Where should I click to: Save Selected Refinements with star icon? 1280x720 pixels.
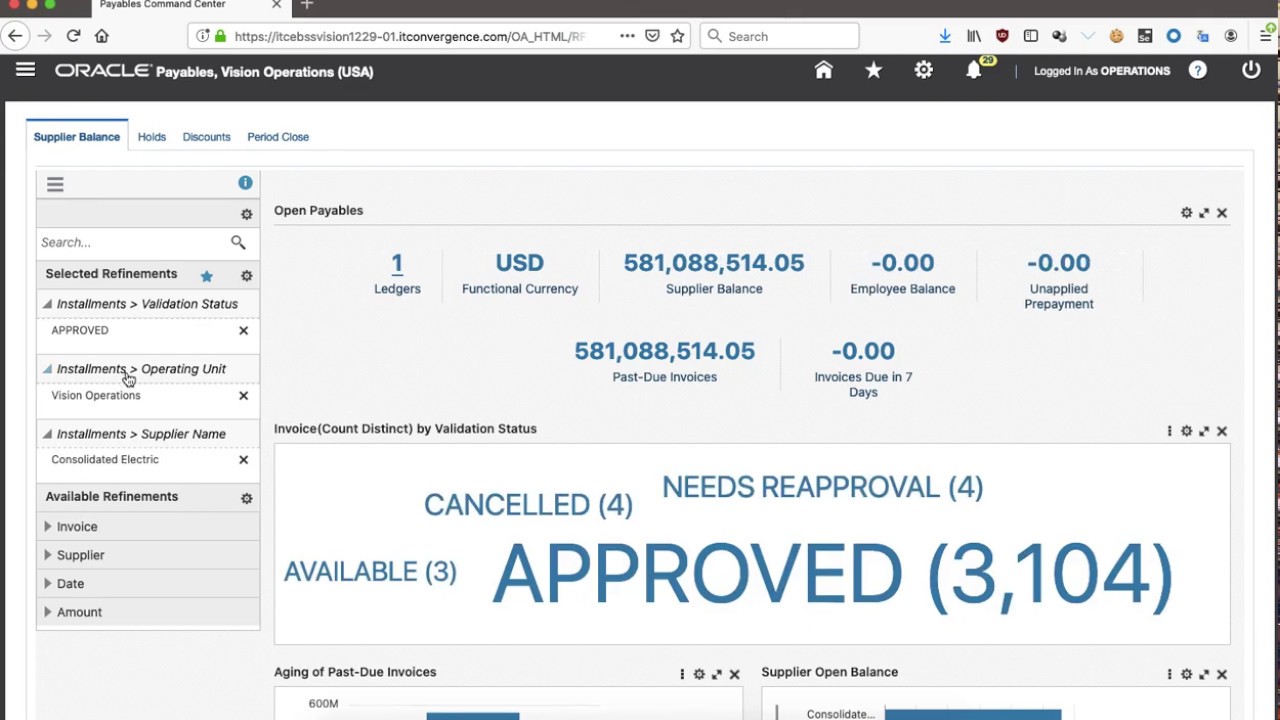(x=206, y=276)
